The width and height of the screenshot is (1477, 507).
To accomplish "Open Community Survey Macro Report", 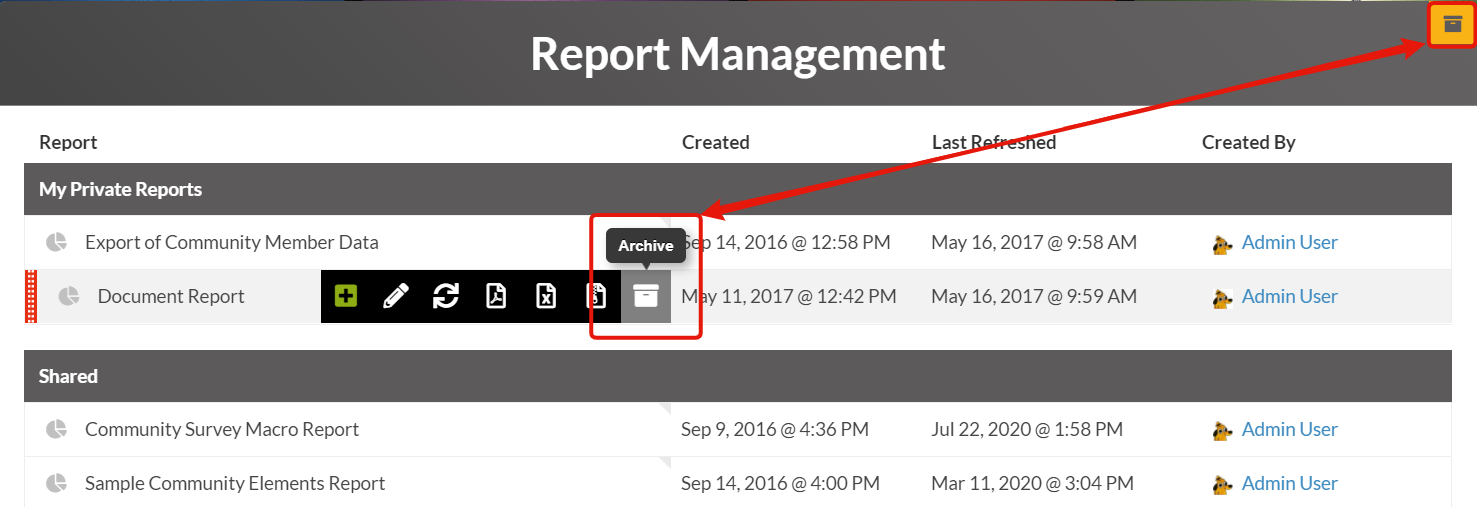I will pos(221,429).
